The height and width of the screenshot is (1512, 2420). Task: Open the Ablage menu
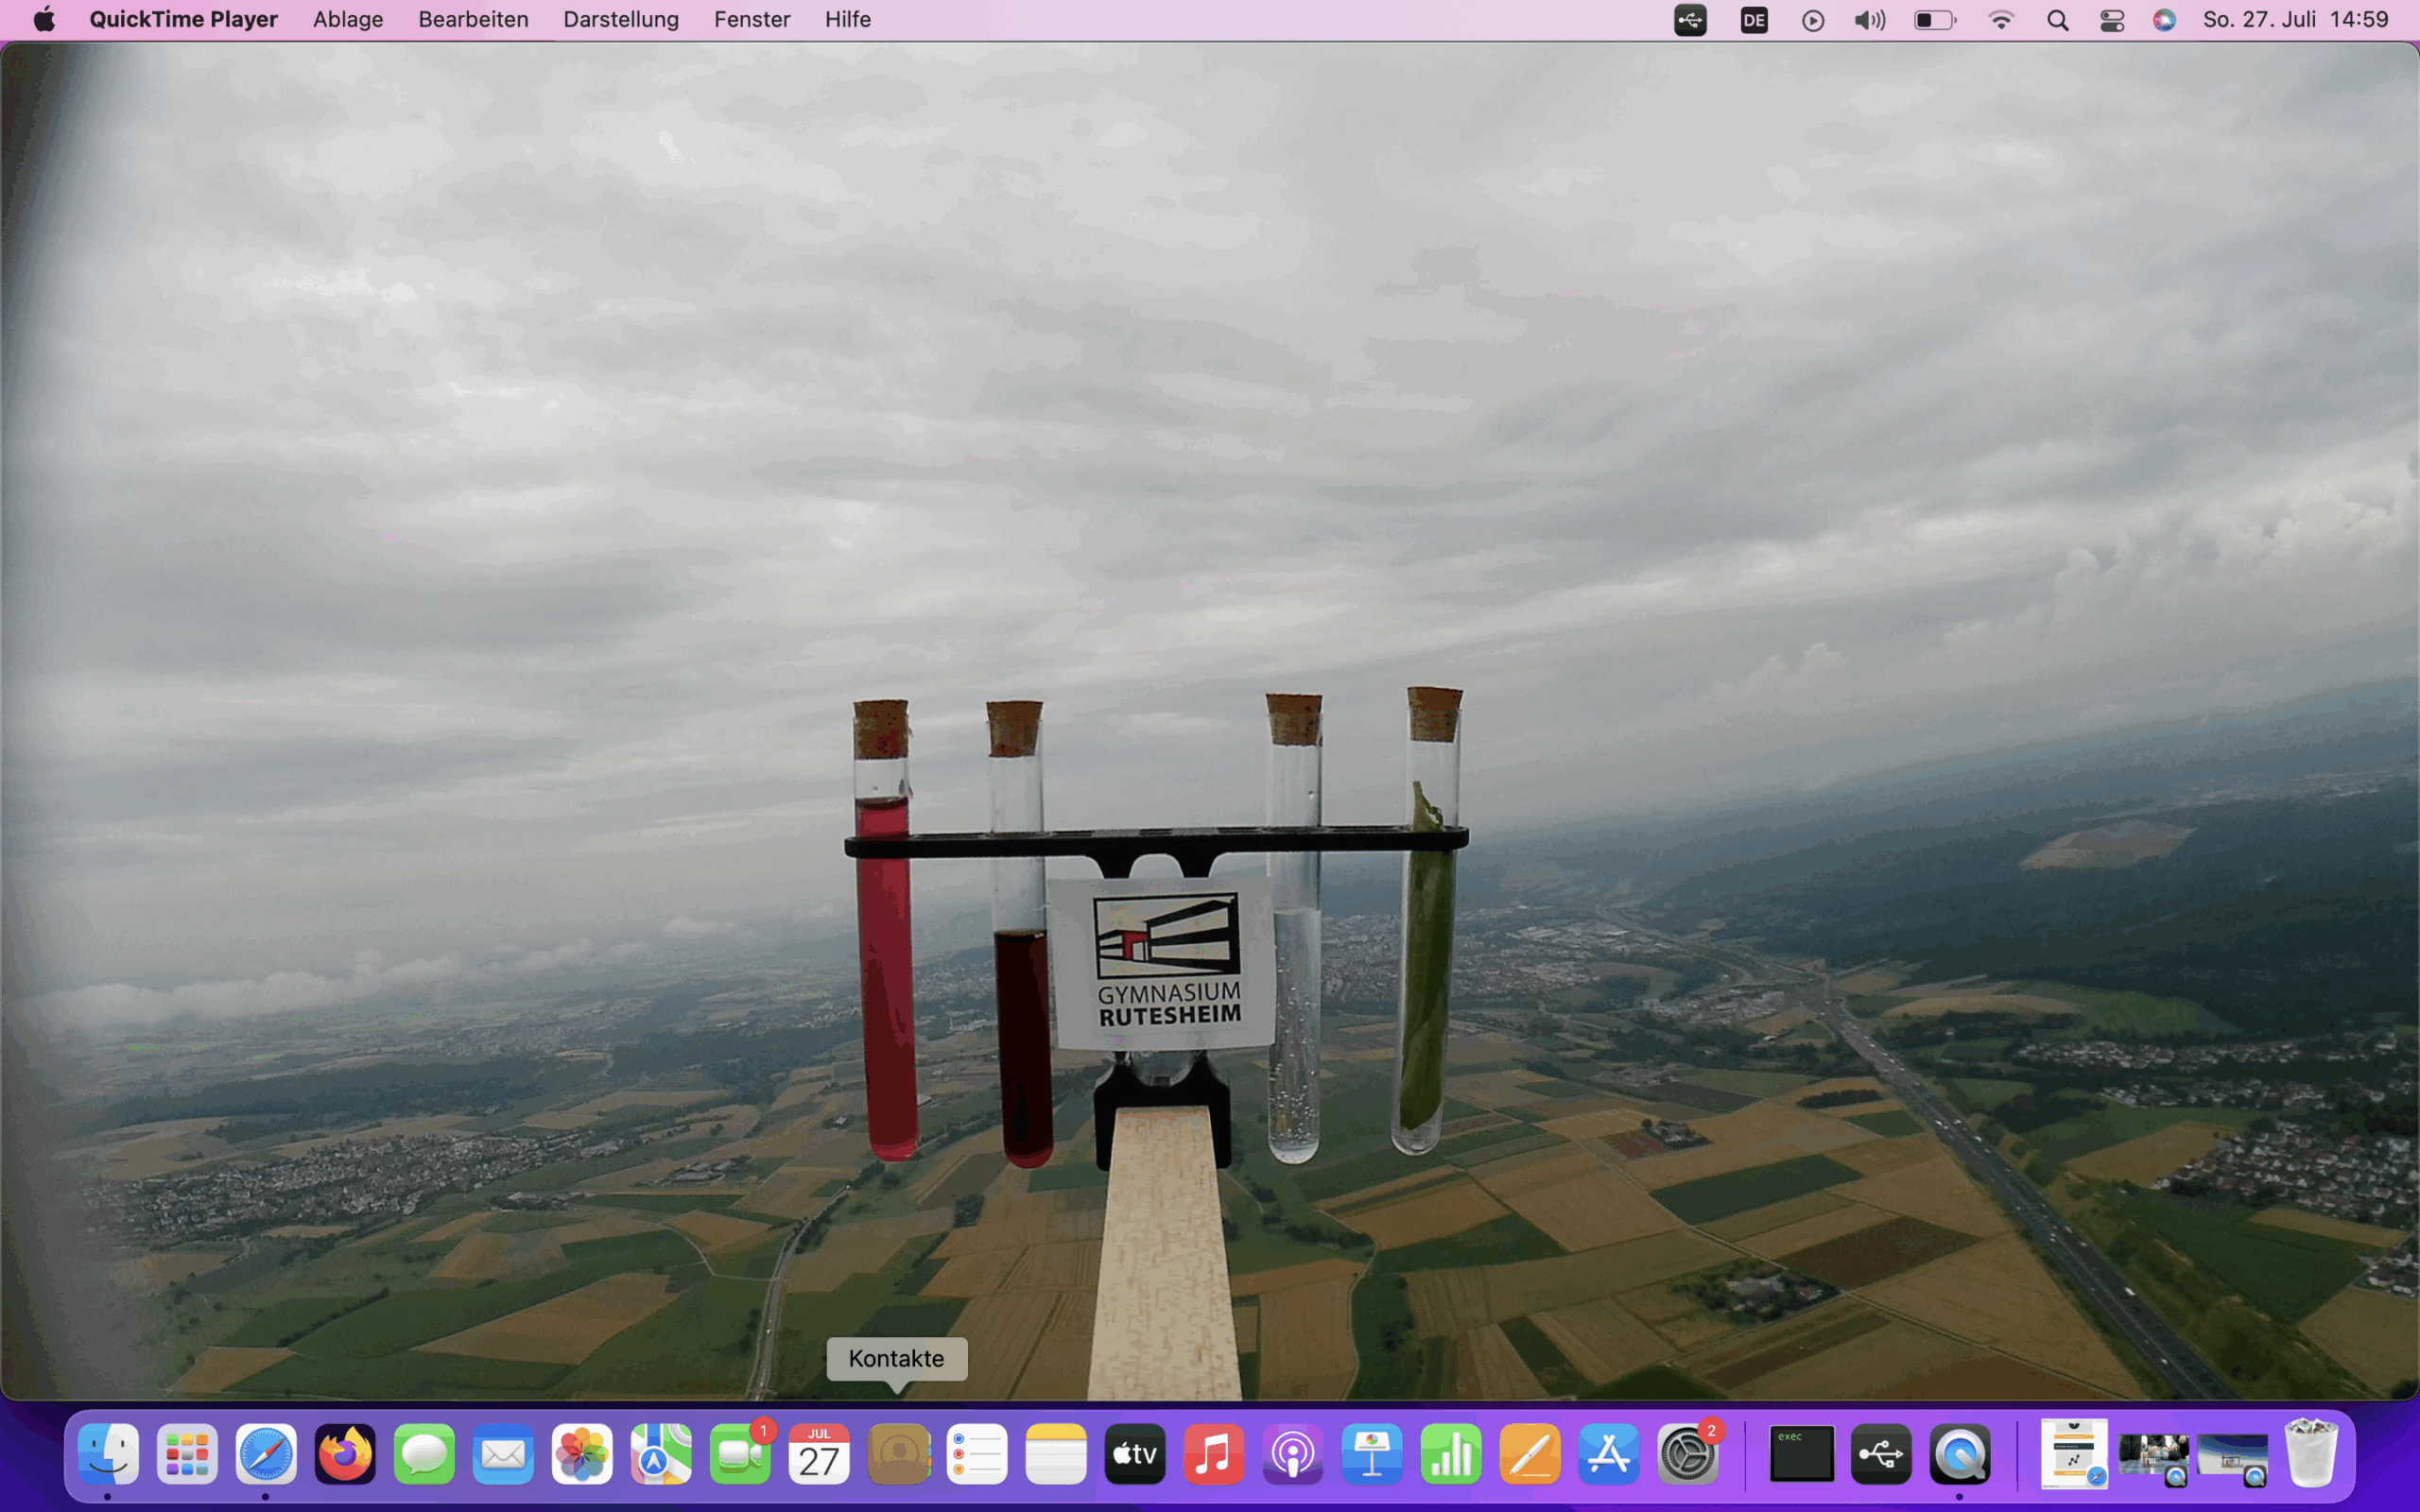(x=347, y=19)
